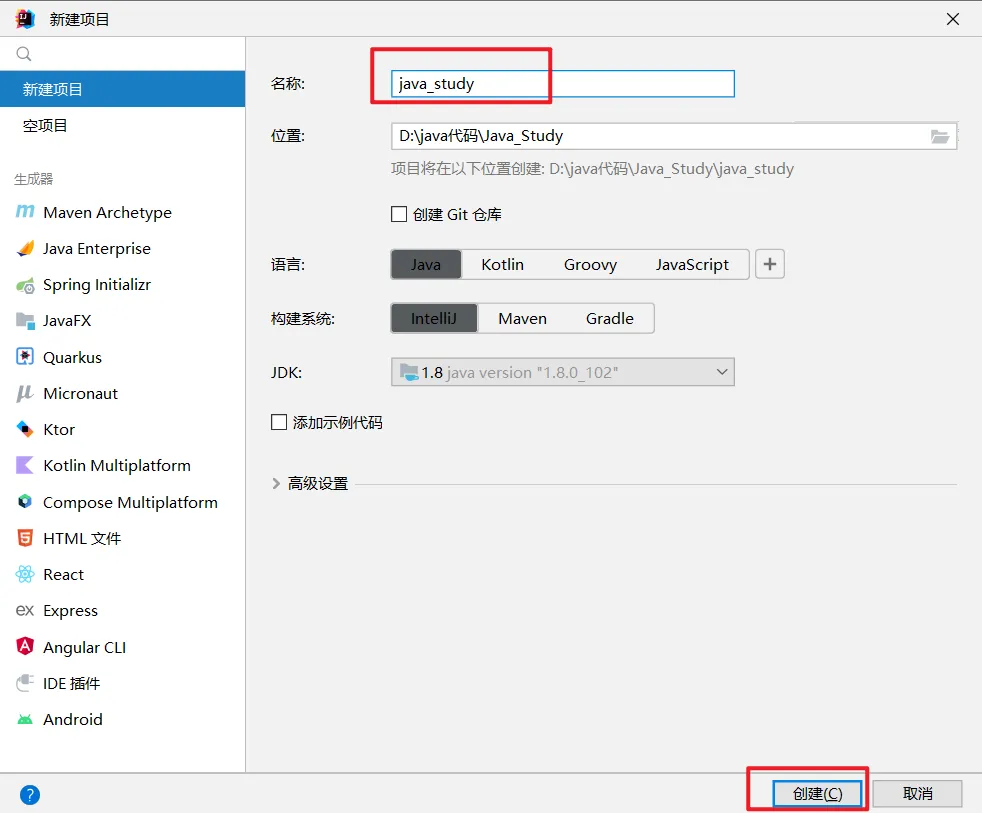Click the 创建(C) button

point(817,794)
